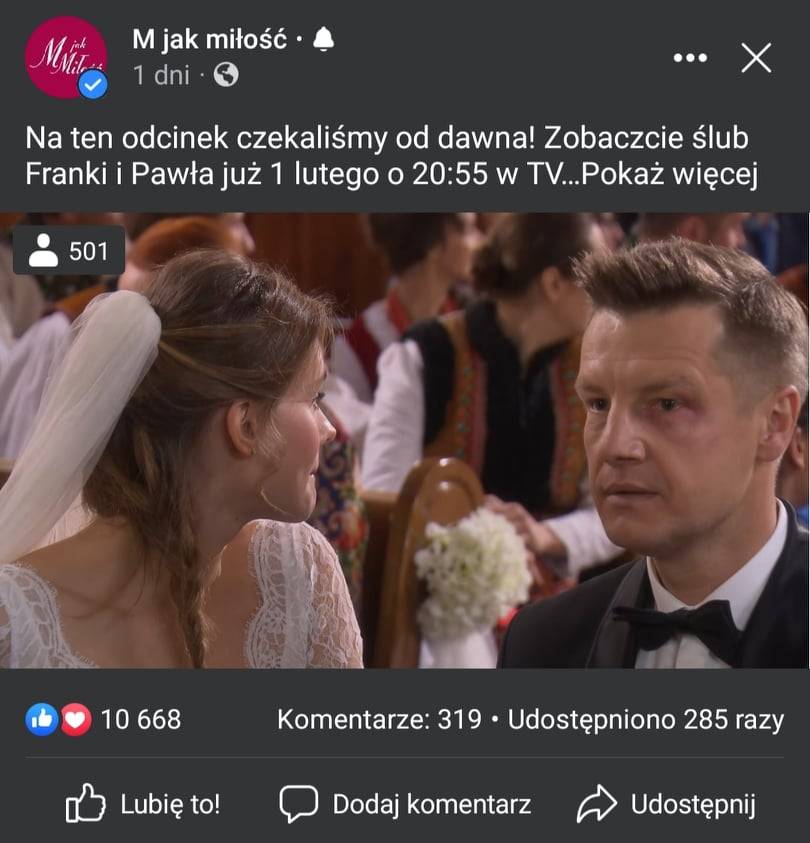This screenshot has width=810, height=843.
Task: Like the post with Lubię to!
Action: pos(142,804)
